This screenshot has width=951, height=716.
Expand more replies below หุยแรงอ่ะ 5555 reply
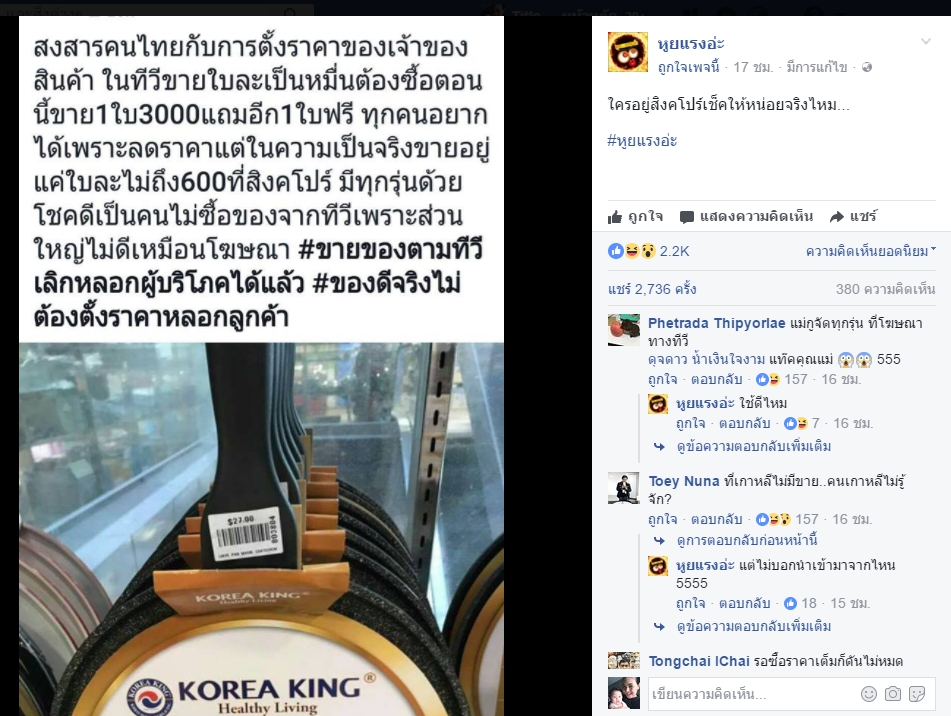pos(754,626)
